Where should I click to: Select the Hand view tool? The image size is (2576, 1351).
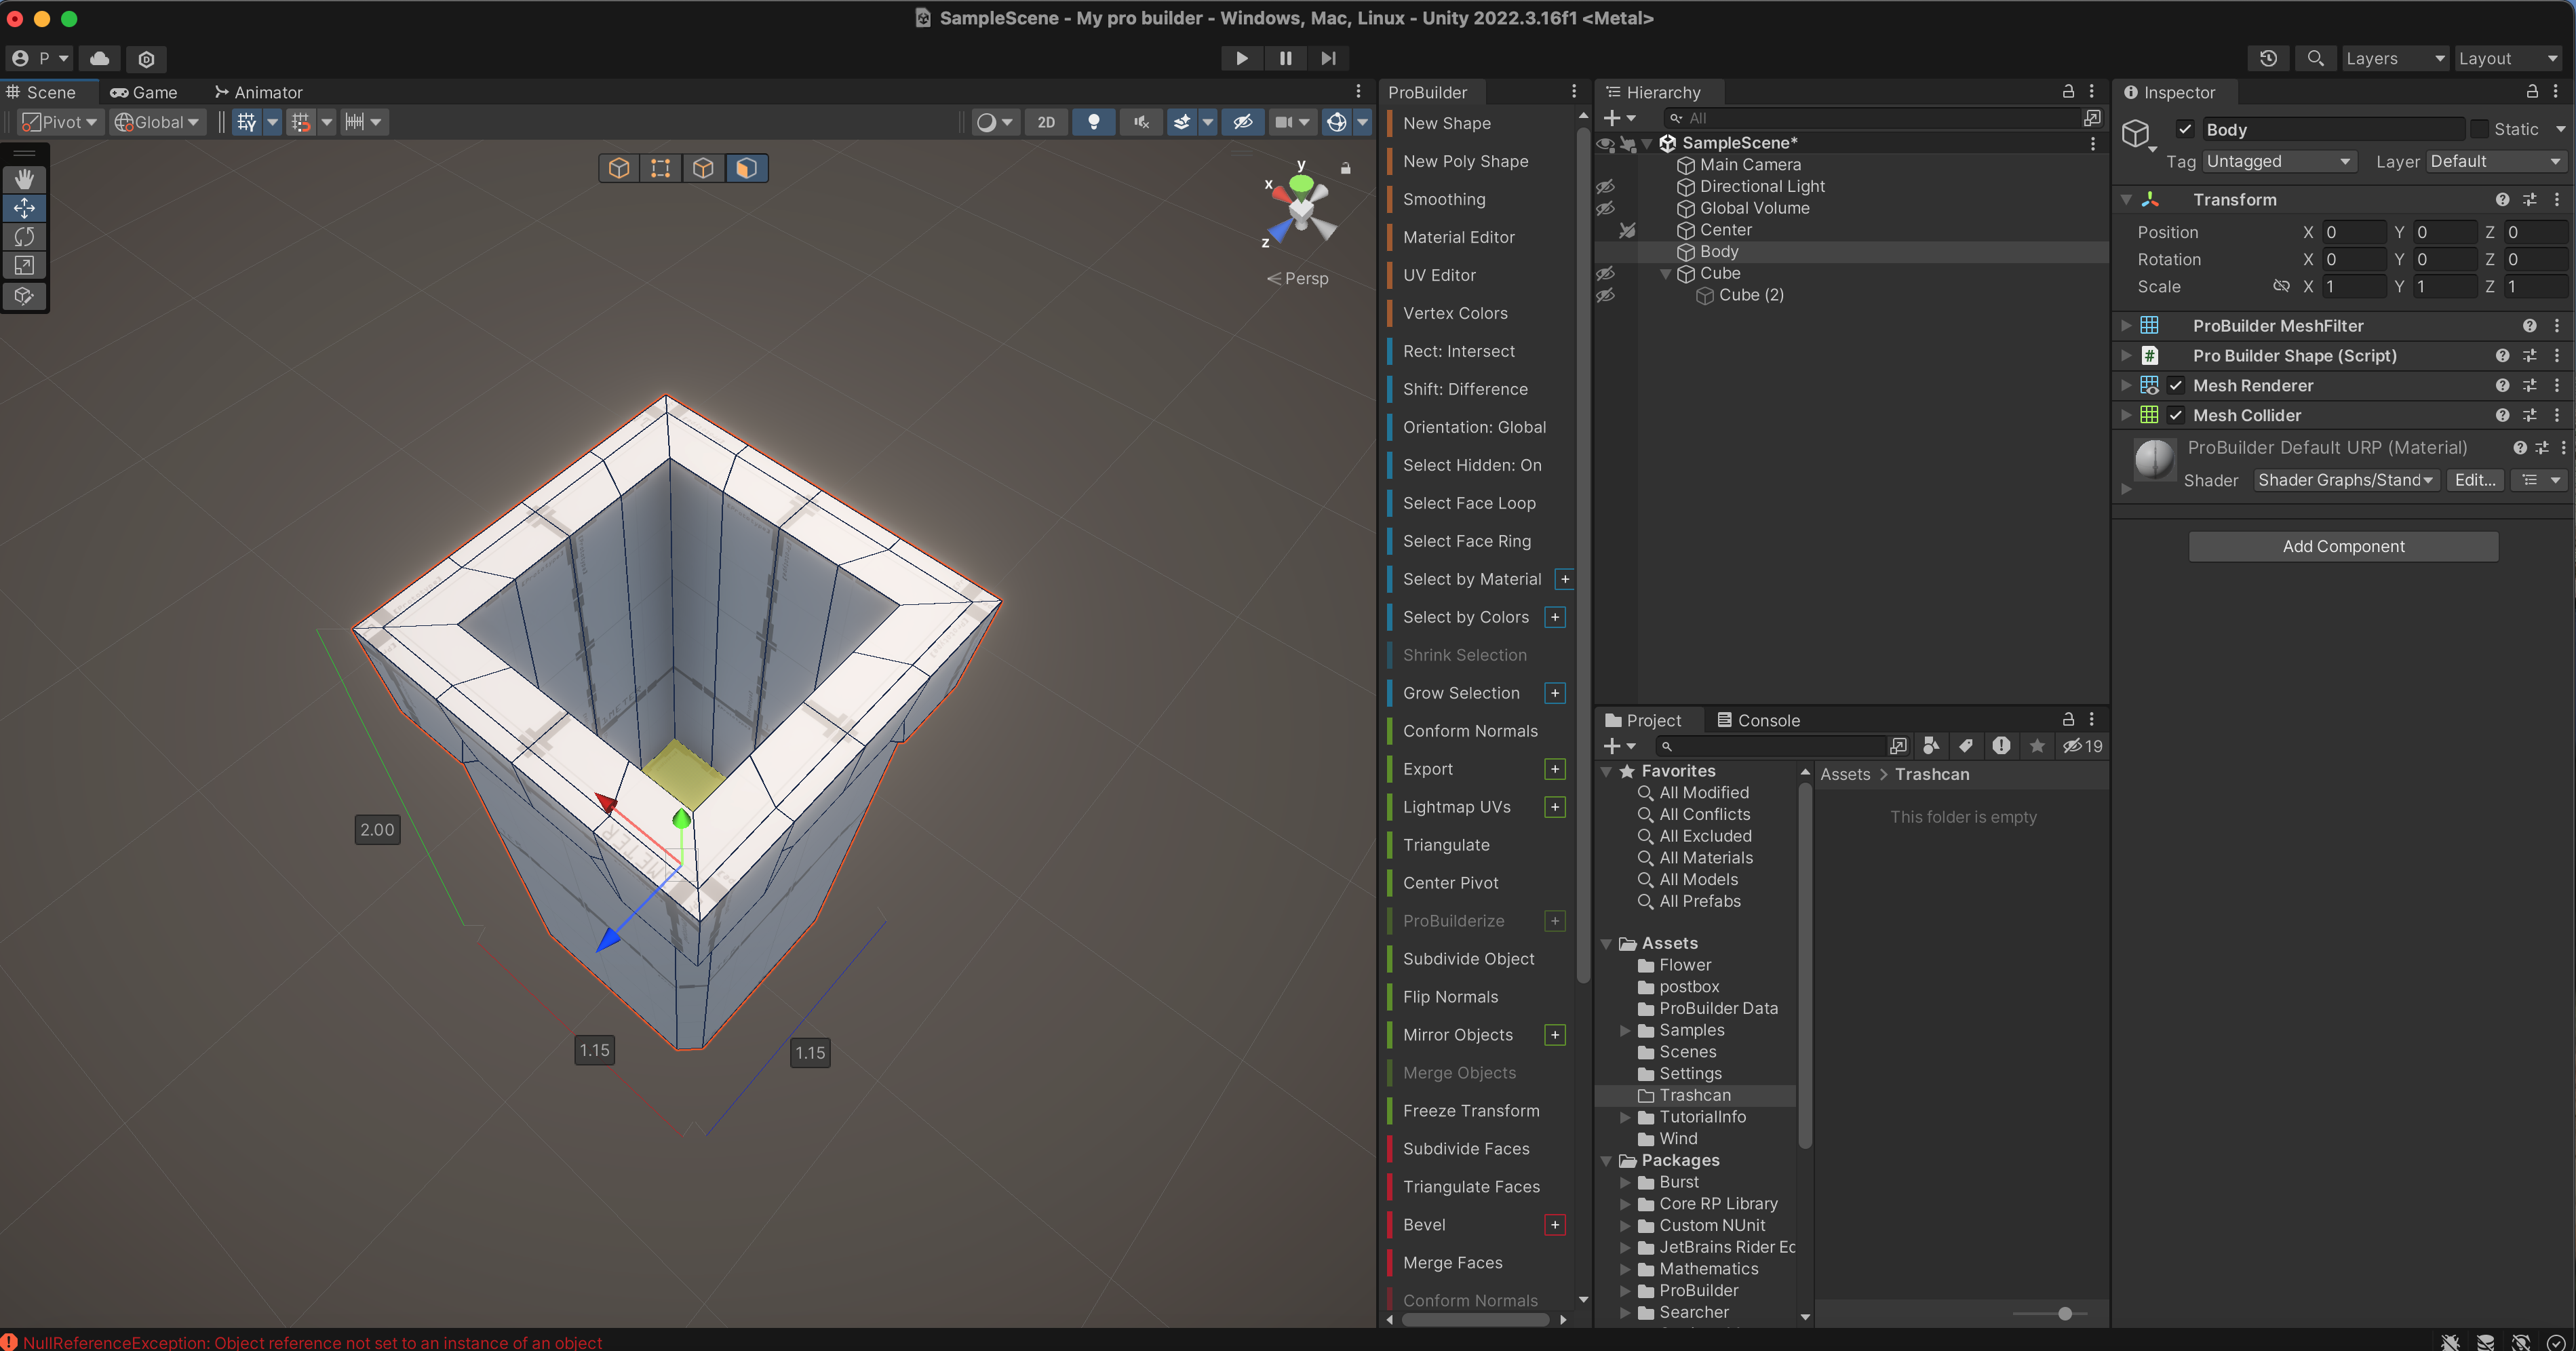coord(24,179)
